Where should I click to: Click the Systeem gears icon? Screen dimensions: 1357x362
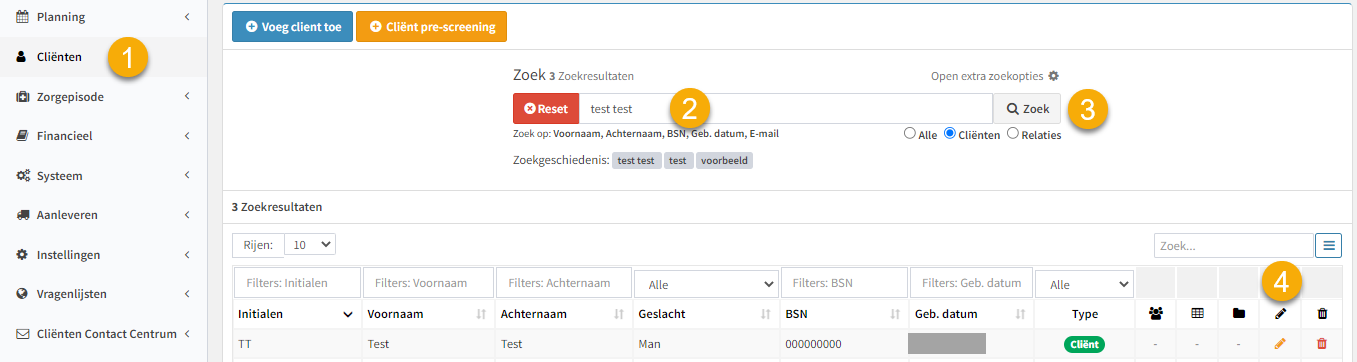tap(22, 176)
